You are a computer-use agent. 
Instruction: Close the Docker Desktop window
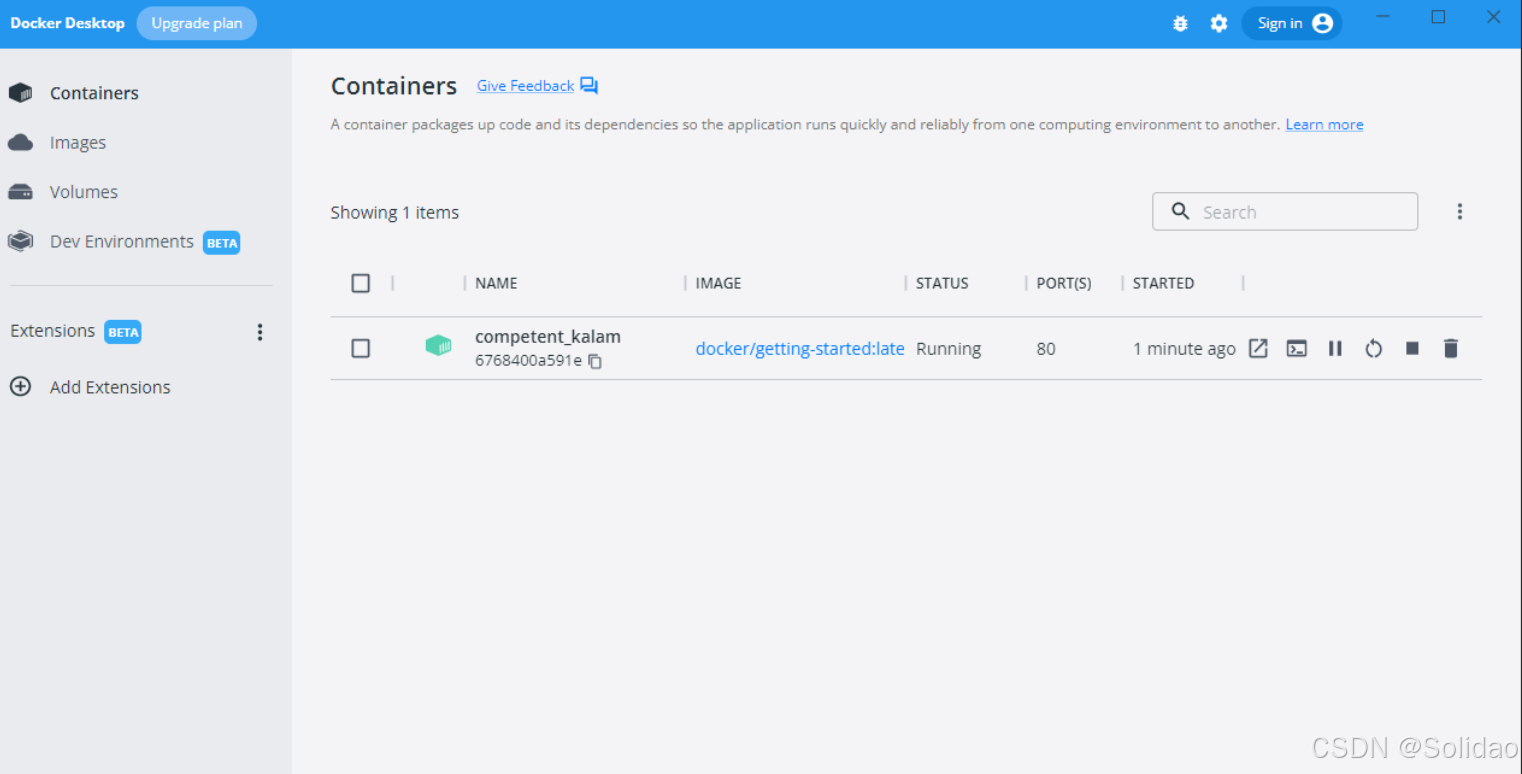pyautogui.click(x=1493, y=17)
